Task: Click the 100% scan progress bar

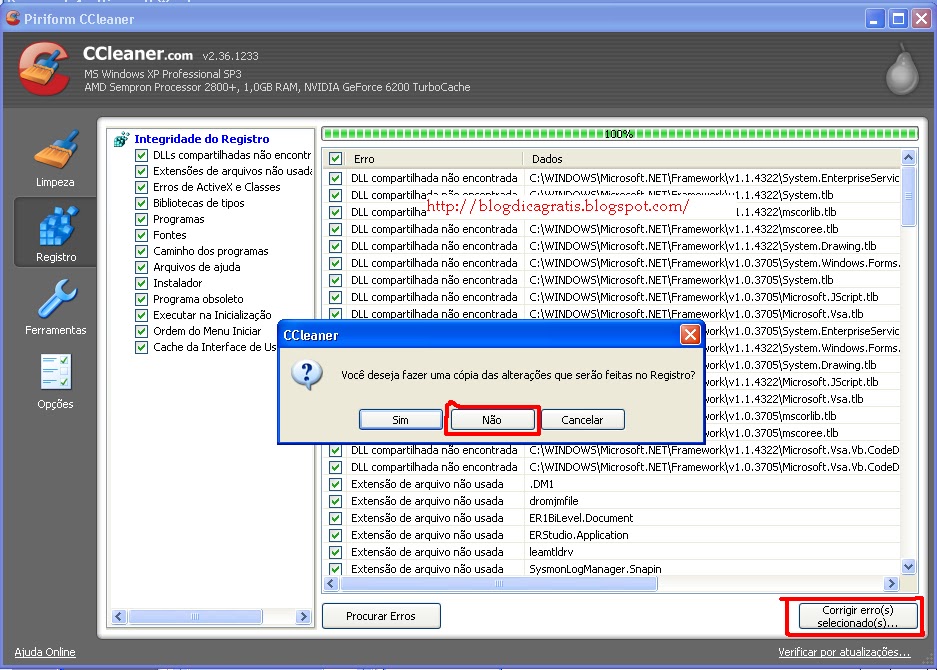Action: click(x=620, y=134)
